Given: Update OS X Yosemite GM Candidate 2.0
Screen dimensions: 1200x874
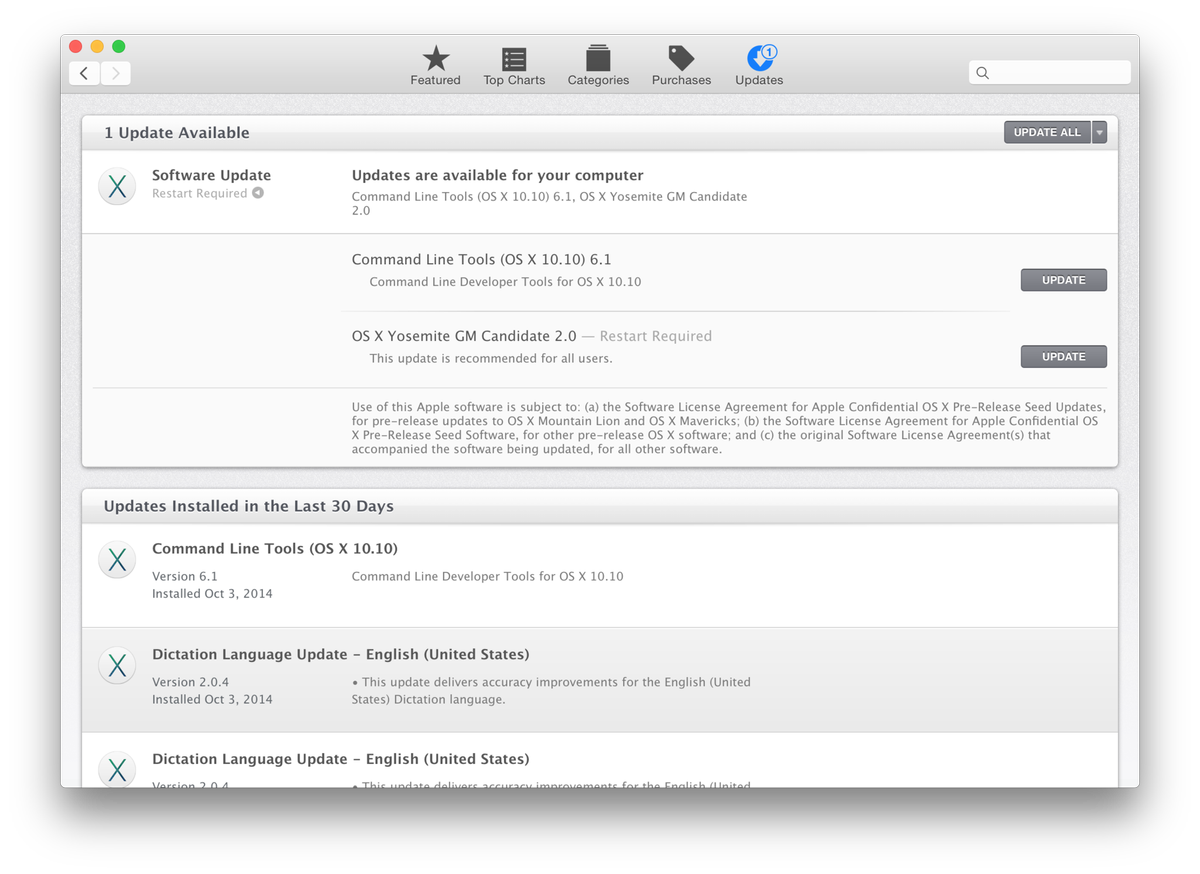Looking at the screenshot, I should click(1063, 356).
